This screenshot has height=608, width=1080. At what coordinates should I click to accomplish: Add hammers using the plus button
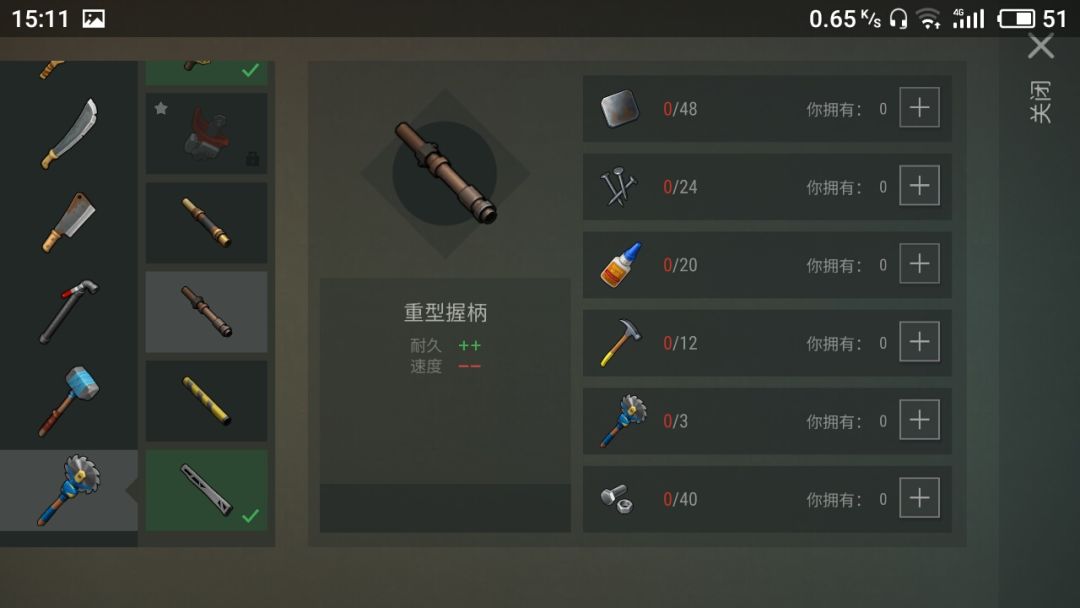[x=920, y=342]
